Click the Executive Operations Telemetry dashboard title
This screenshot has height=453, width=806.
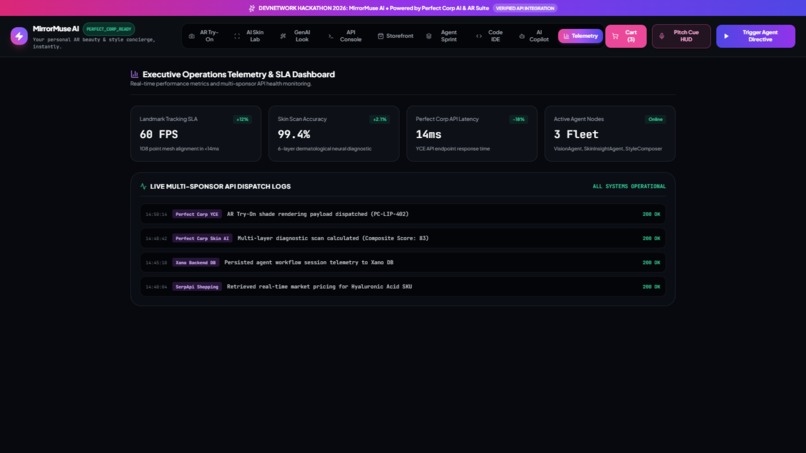239,74
